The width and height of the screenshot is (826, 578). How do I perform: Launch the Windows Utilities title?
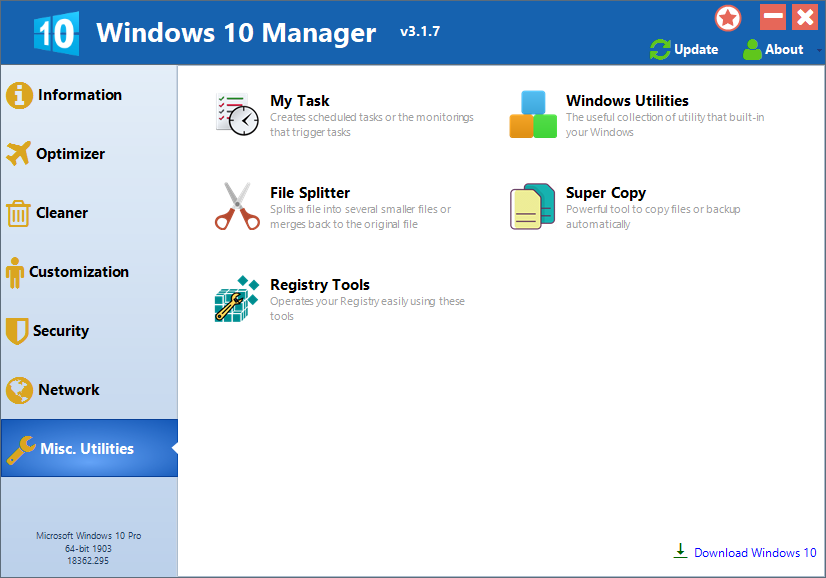[x=627, y=101]
